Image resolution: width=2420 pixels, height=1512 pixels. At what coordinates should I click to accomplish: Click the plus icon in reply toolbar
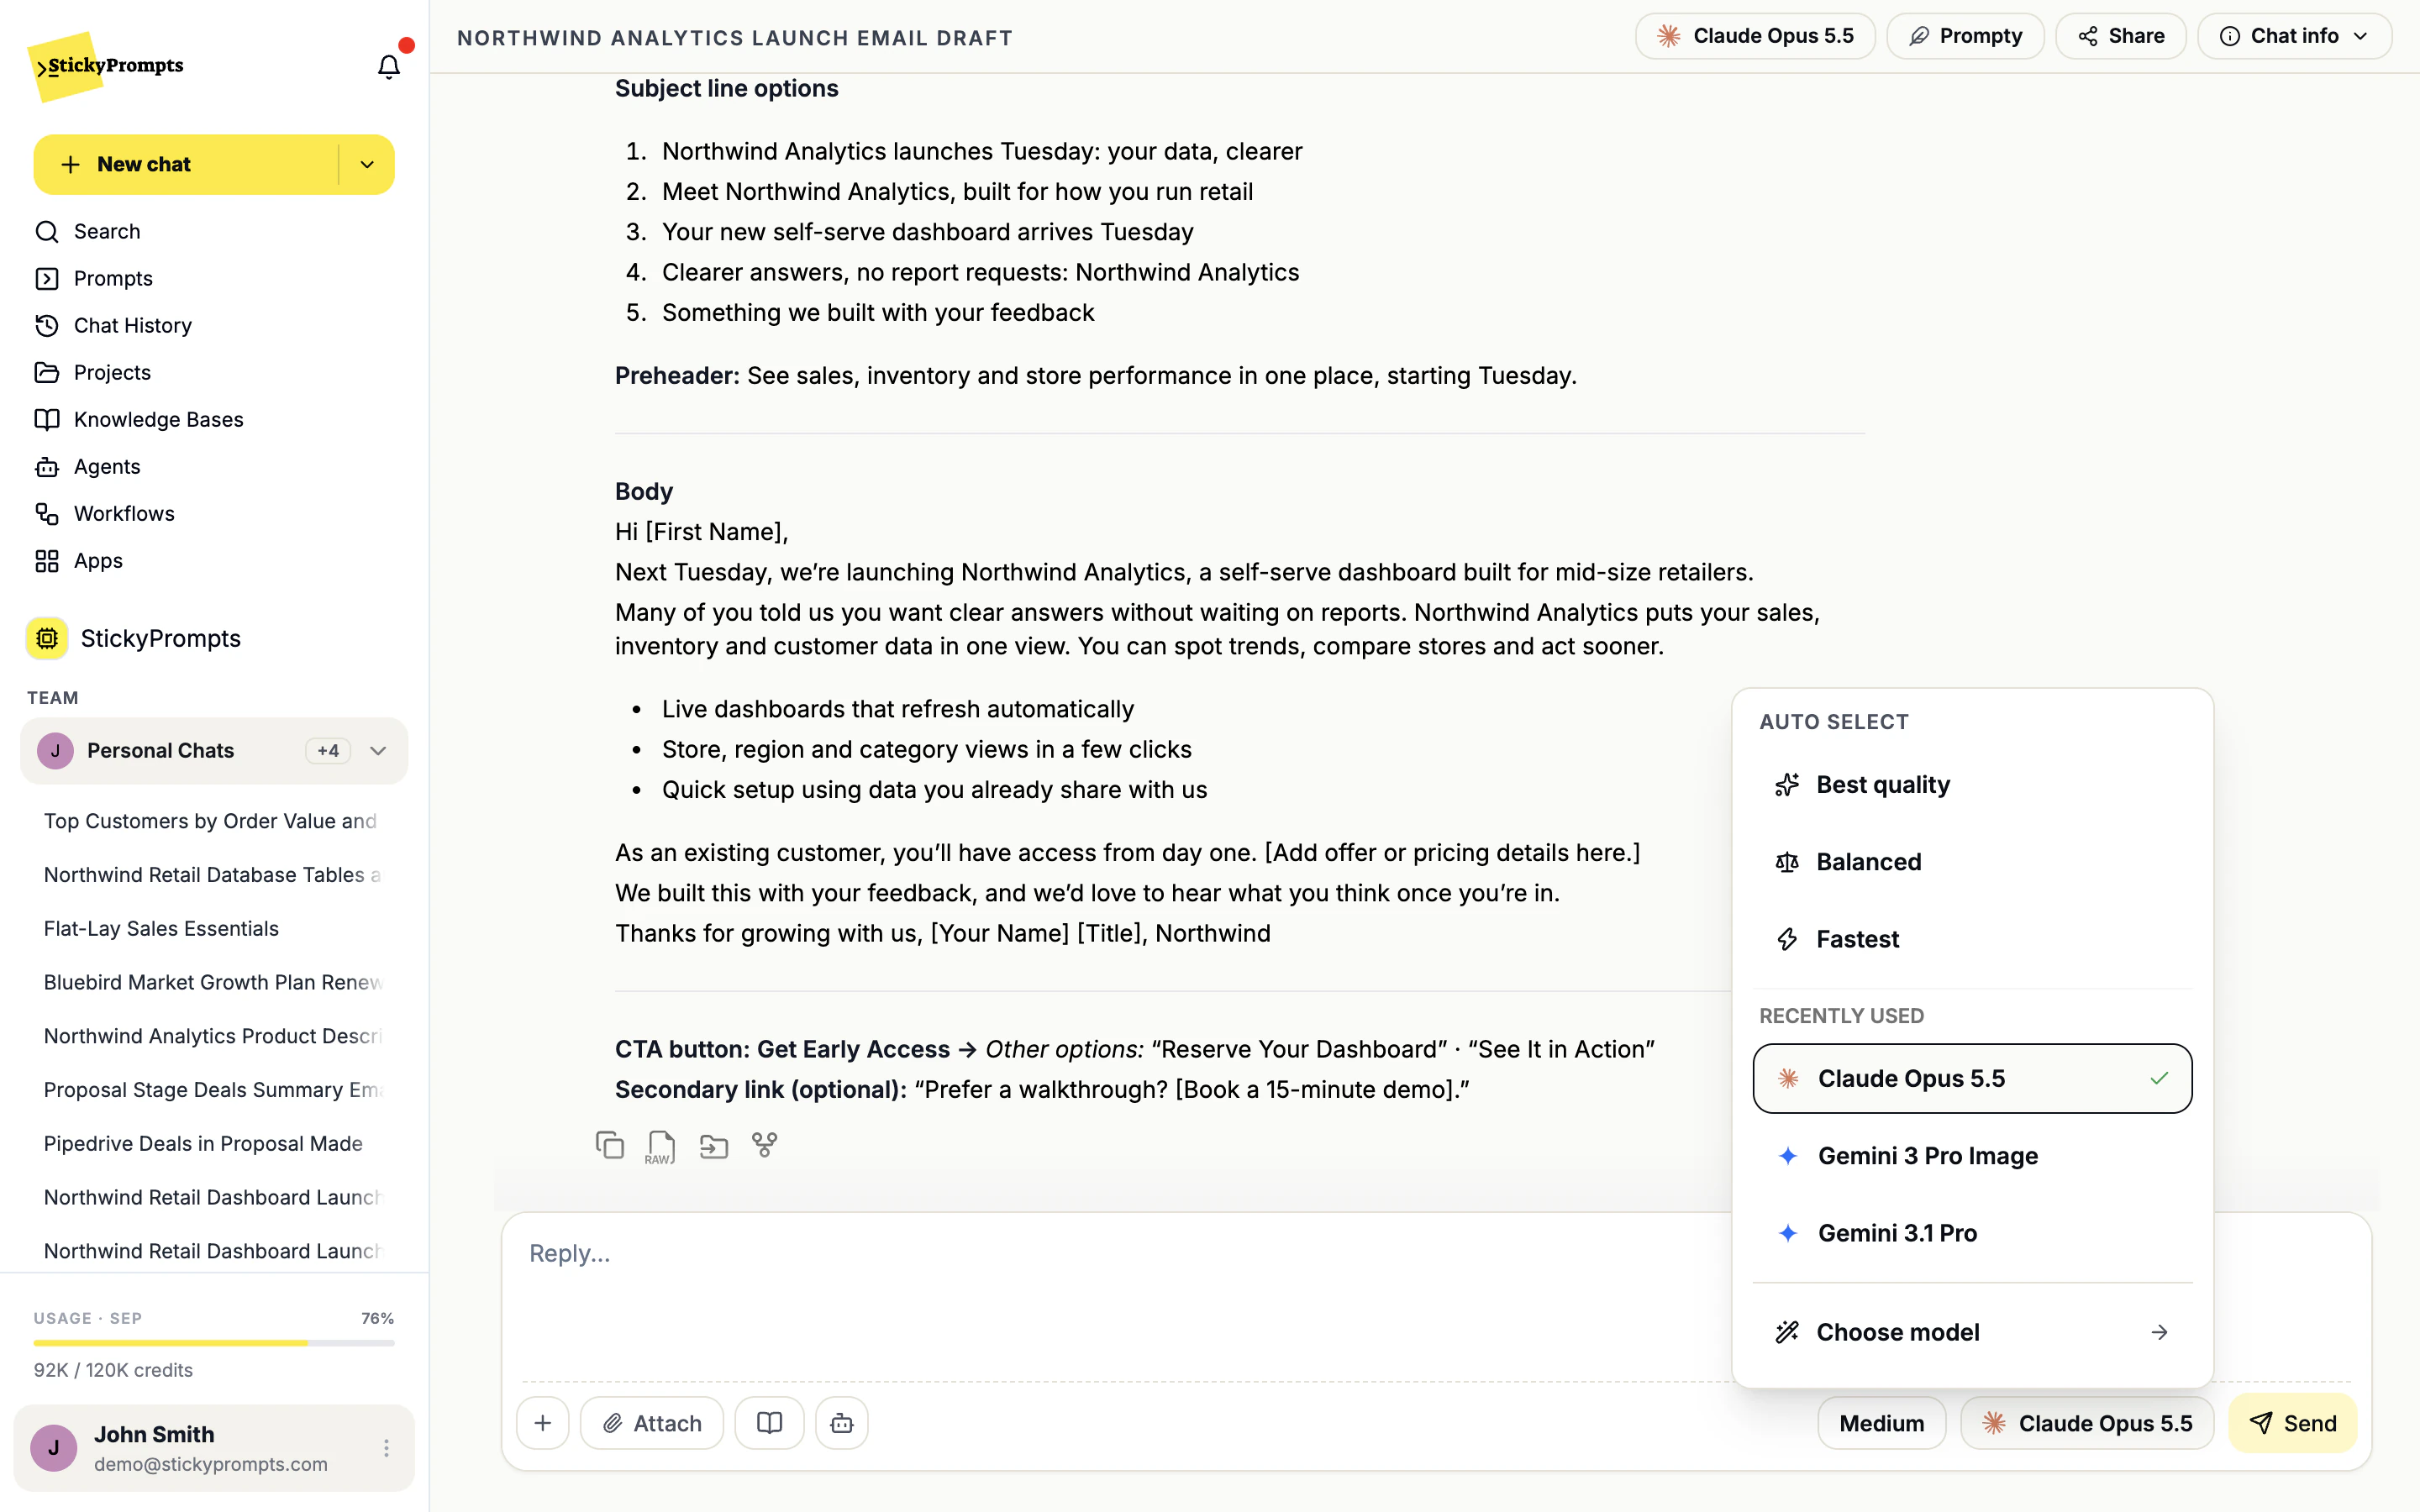543,1423
